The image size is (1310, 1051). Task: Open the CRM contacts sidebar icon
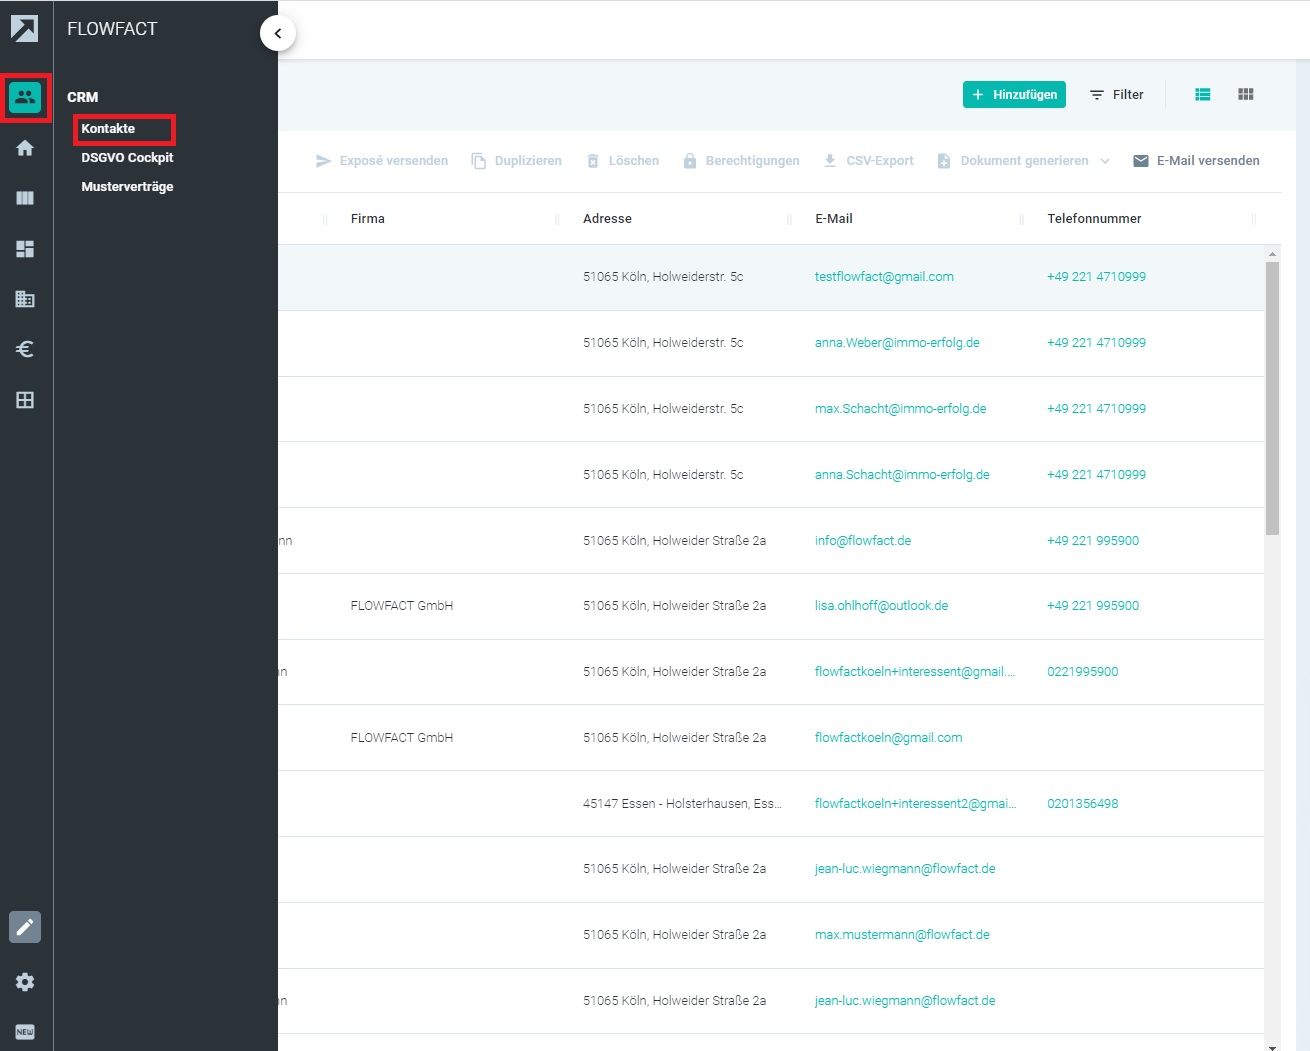tap(25, 97)
